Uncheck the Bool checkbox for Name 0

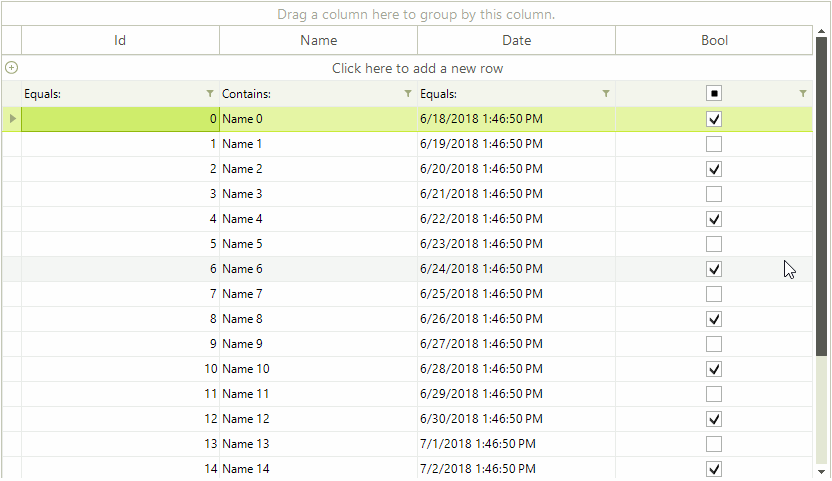(714, 119)
